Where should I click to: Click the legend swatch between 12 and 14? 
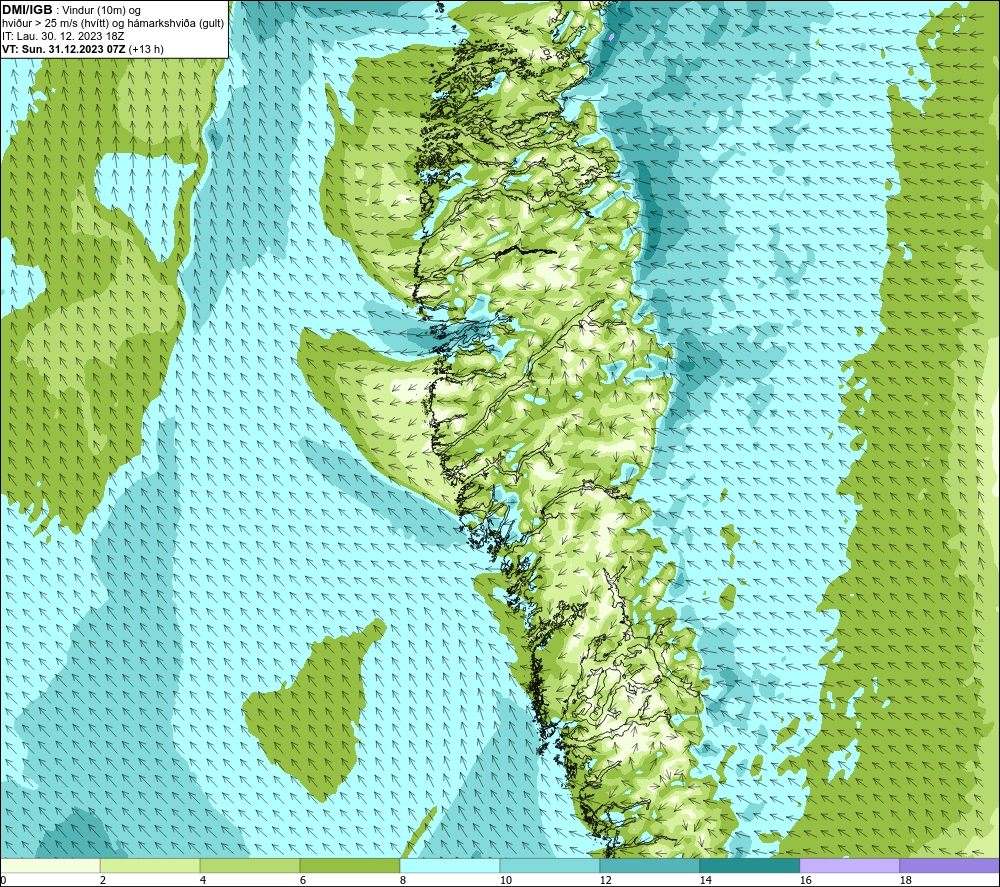point(649,865)
